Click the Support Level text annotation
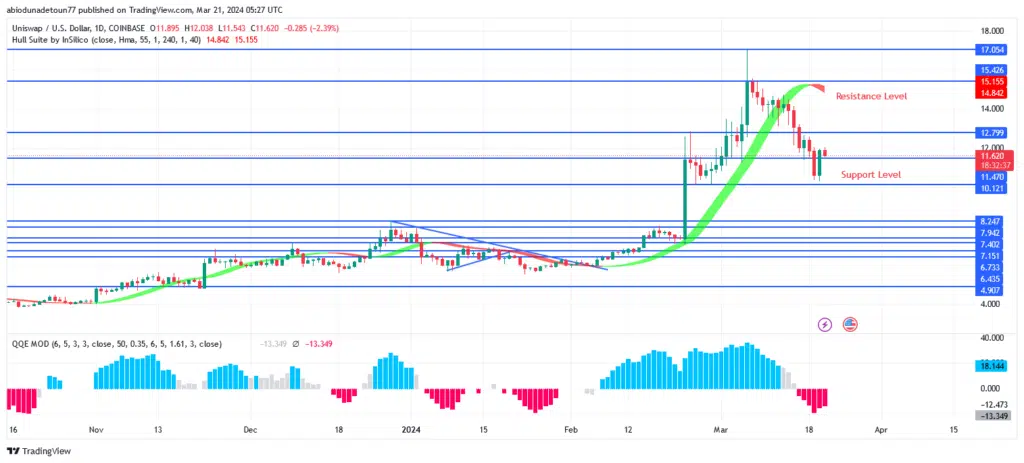The image size is (1024, 463). (871, 174)
